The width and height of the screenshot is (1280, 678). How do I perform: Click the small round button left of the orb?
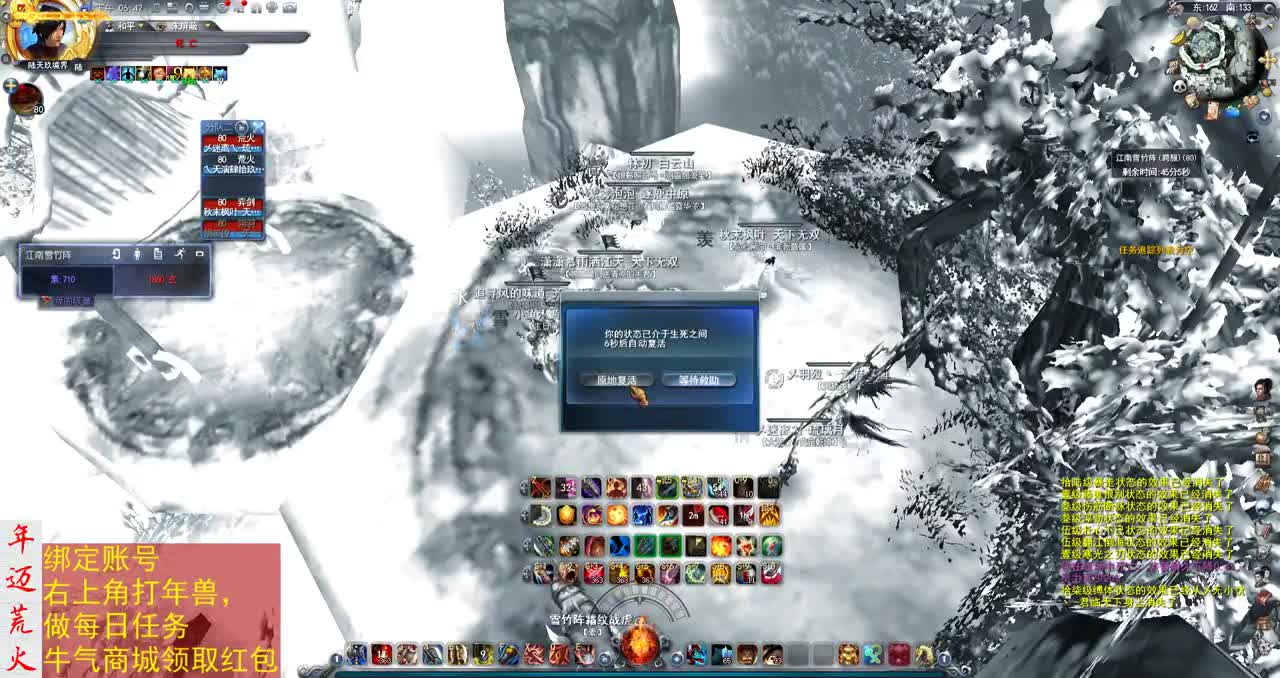point(604,658)
